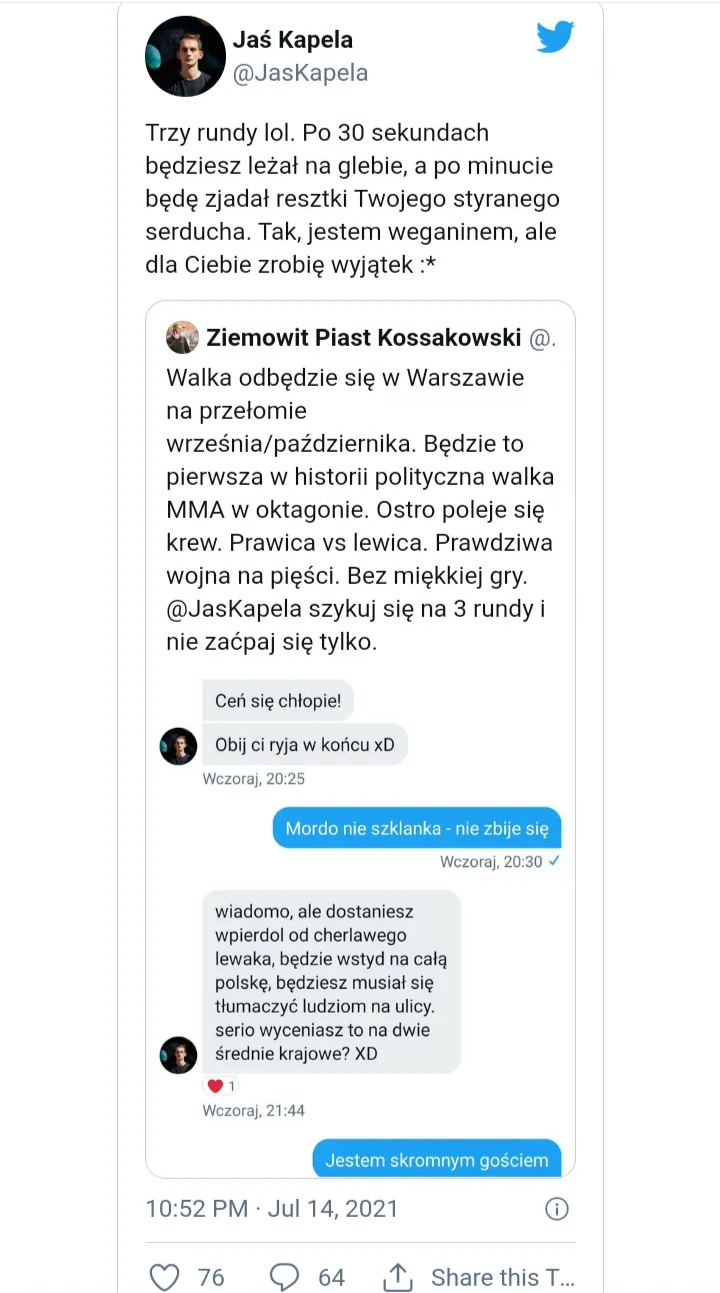Click the "Ceń się chłopie!" message bubble
This screenshot has width=720, height=1293.
point(278,701)
